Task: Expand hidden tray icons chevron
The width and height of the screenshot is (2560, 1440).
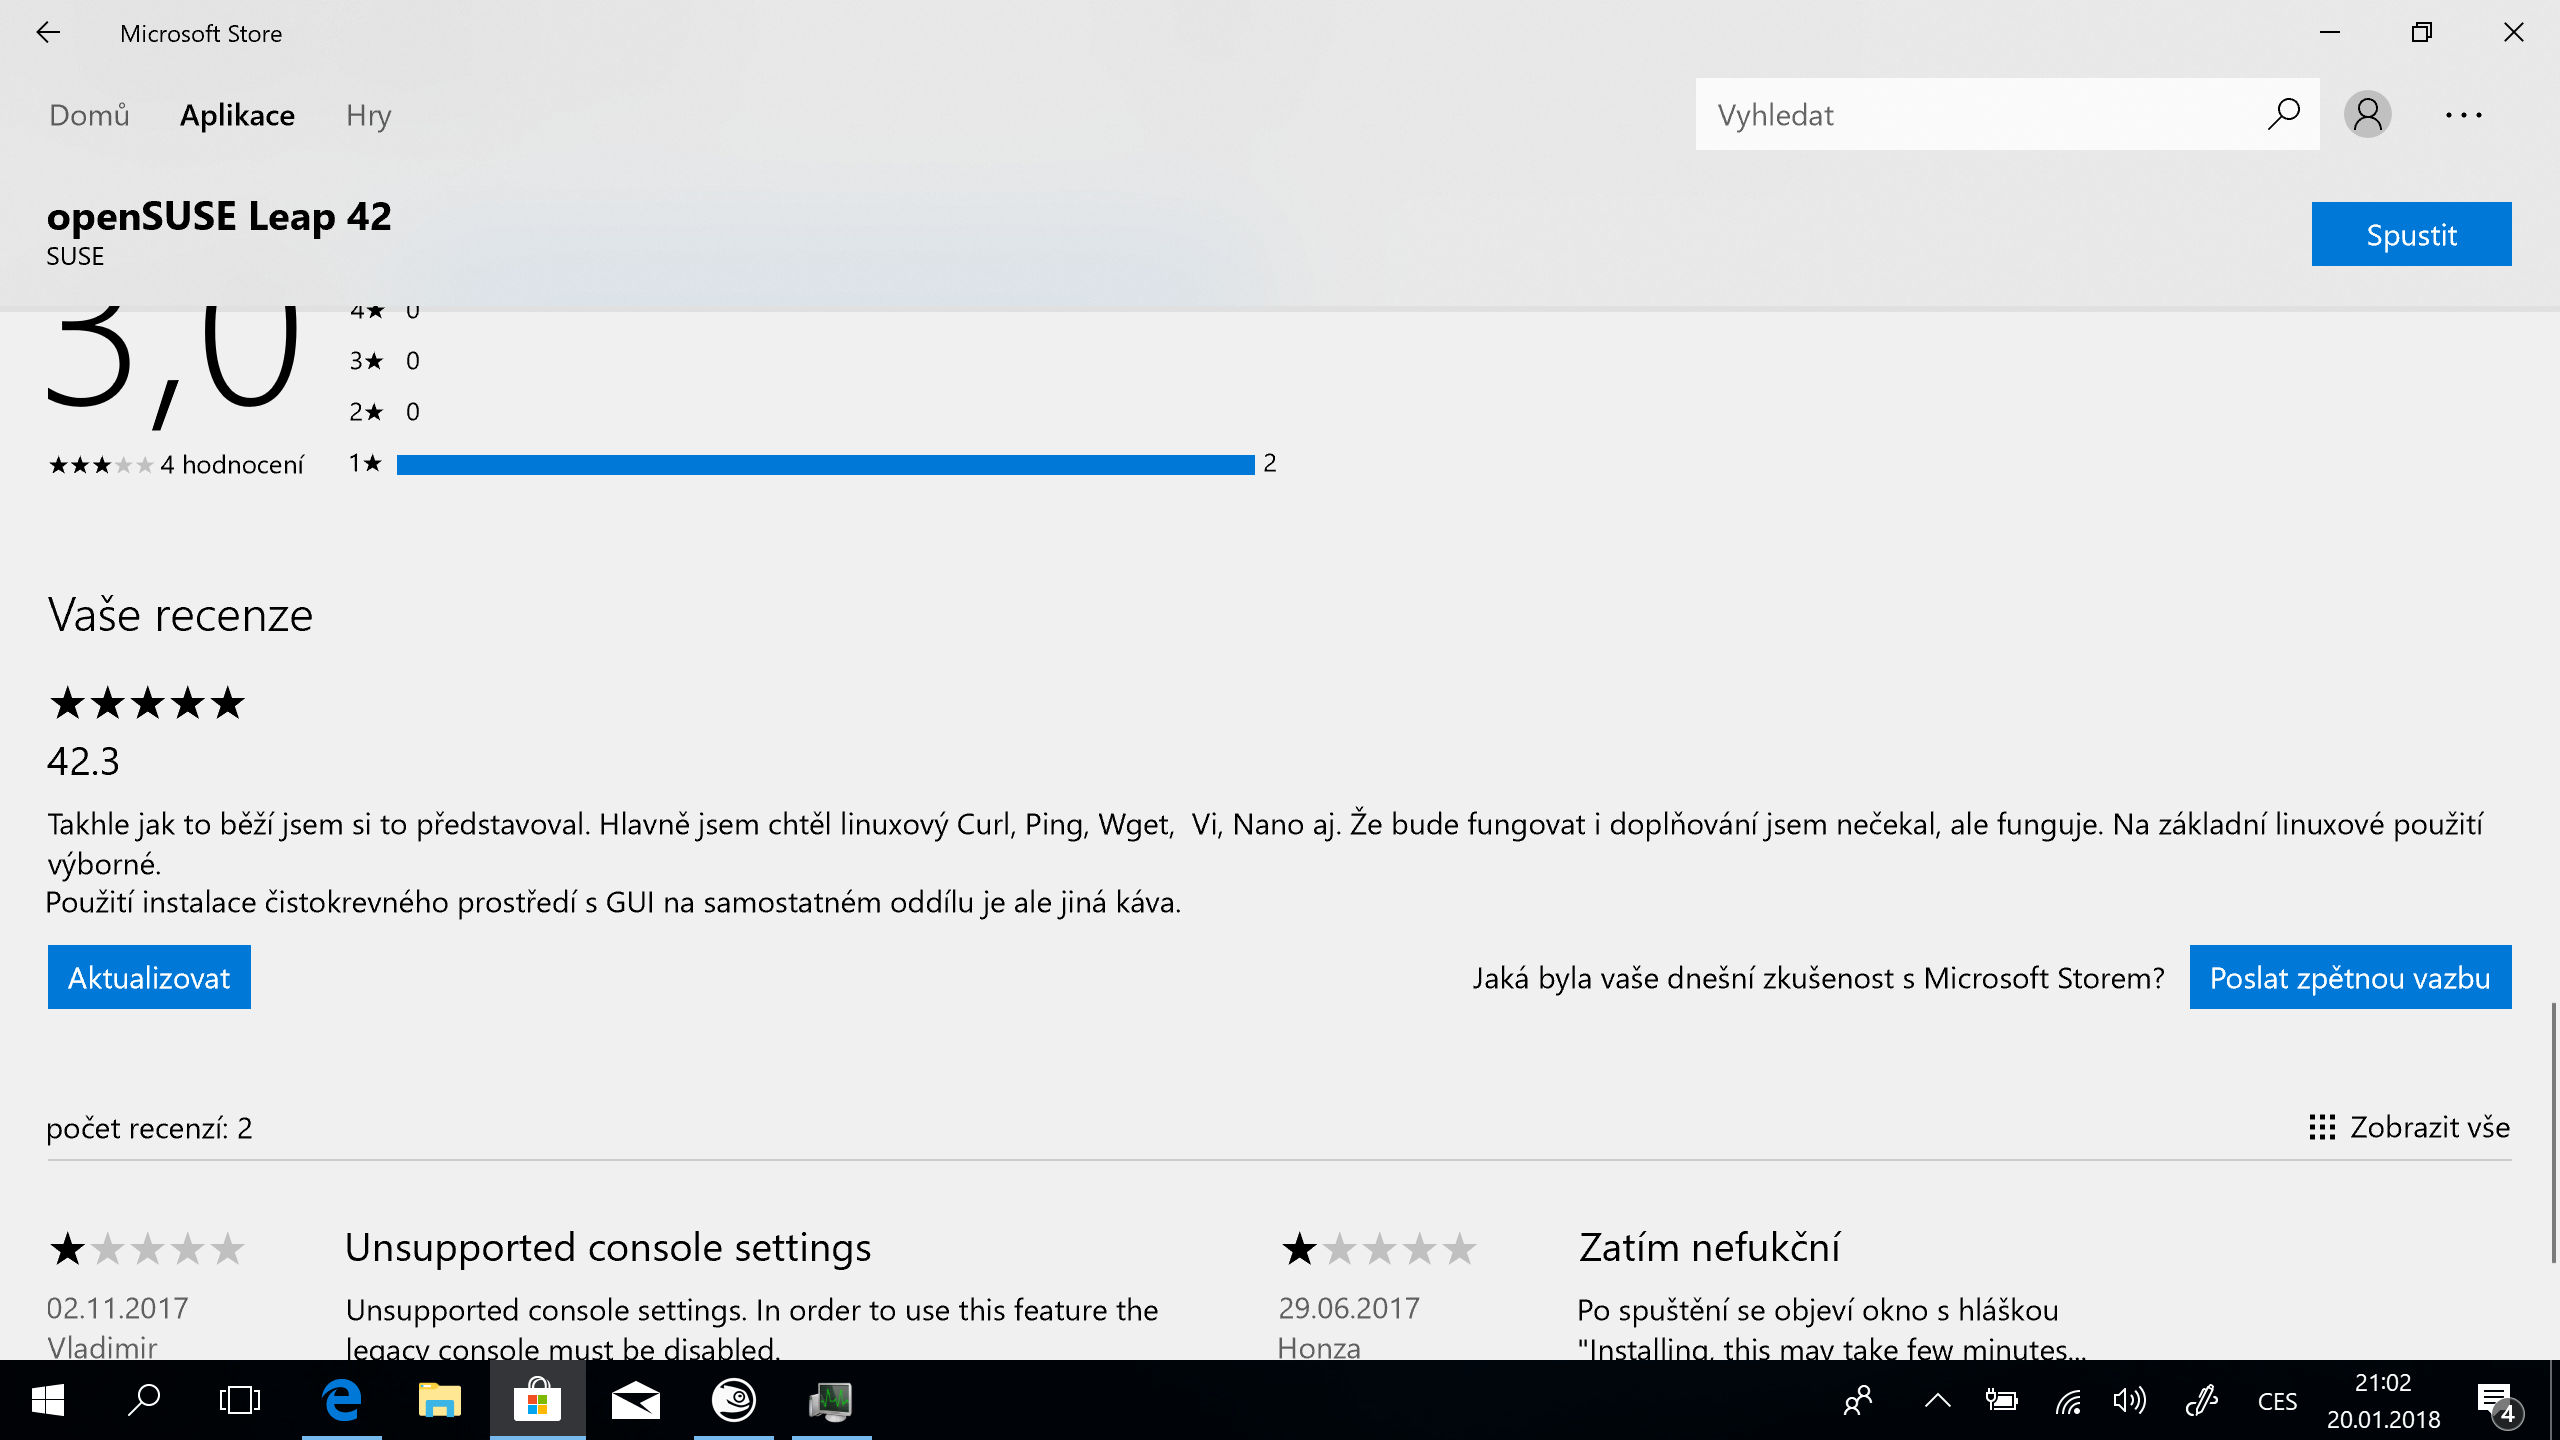Action: point(1937,1400)
